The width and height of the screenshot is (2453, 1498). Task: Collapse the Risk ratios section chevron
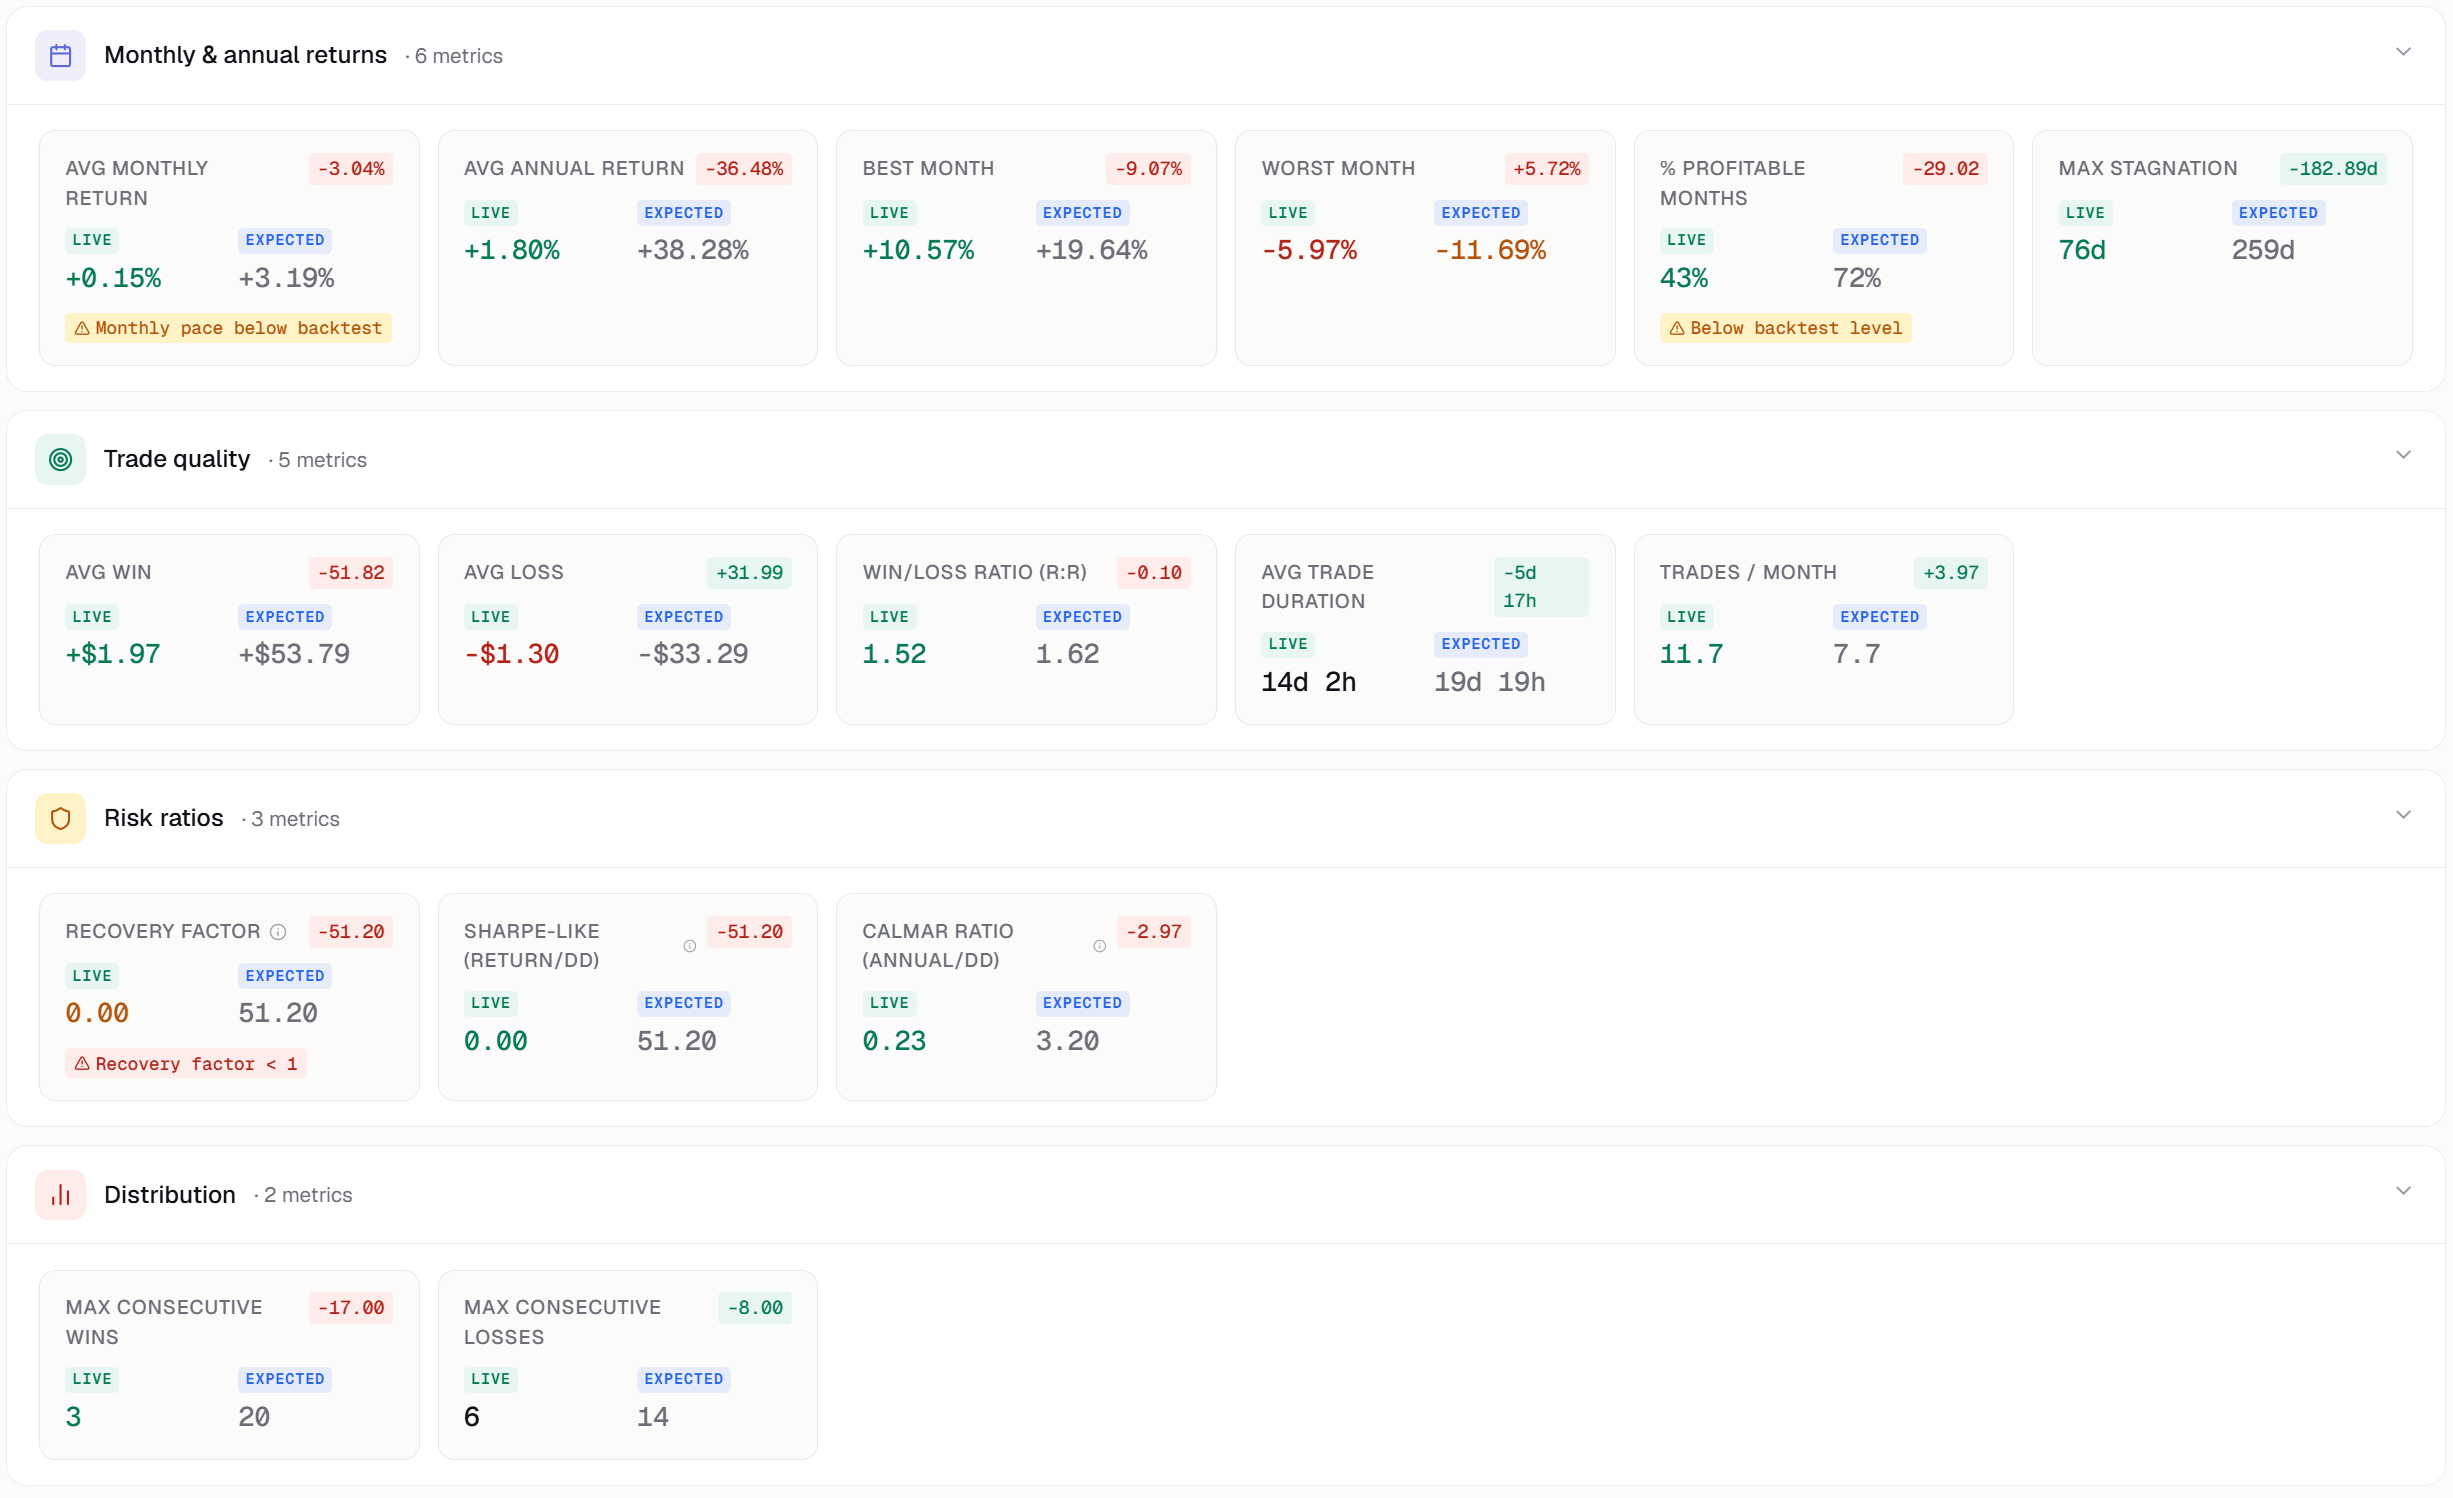click(x=2403, y=815)
